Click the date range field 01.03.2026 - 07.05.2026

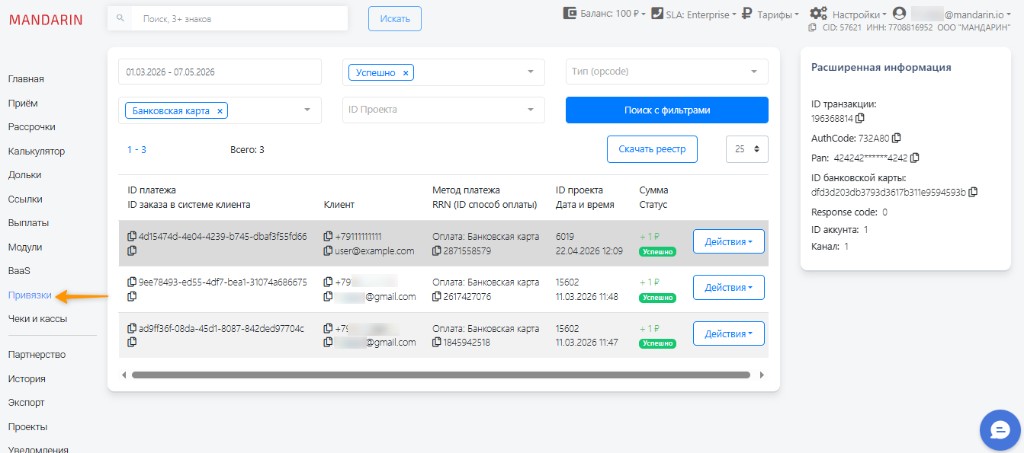tap(220, 72)
